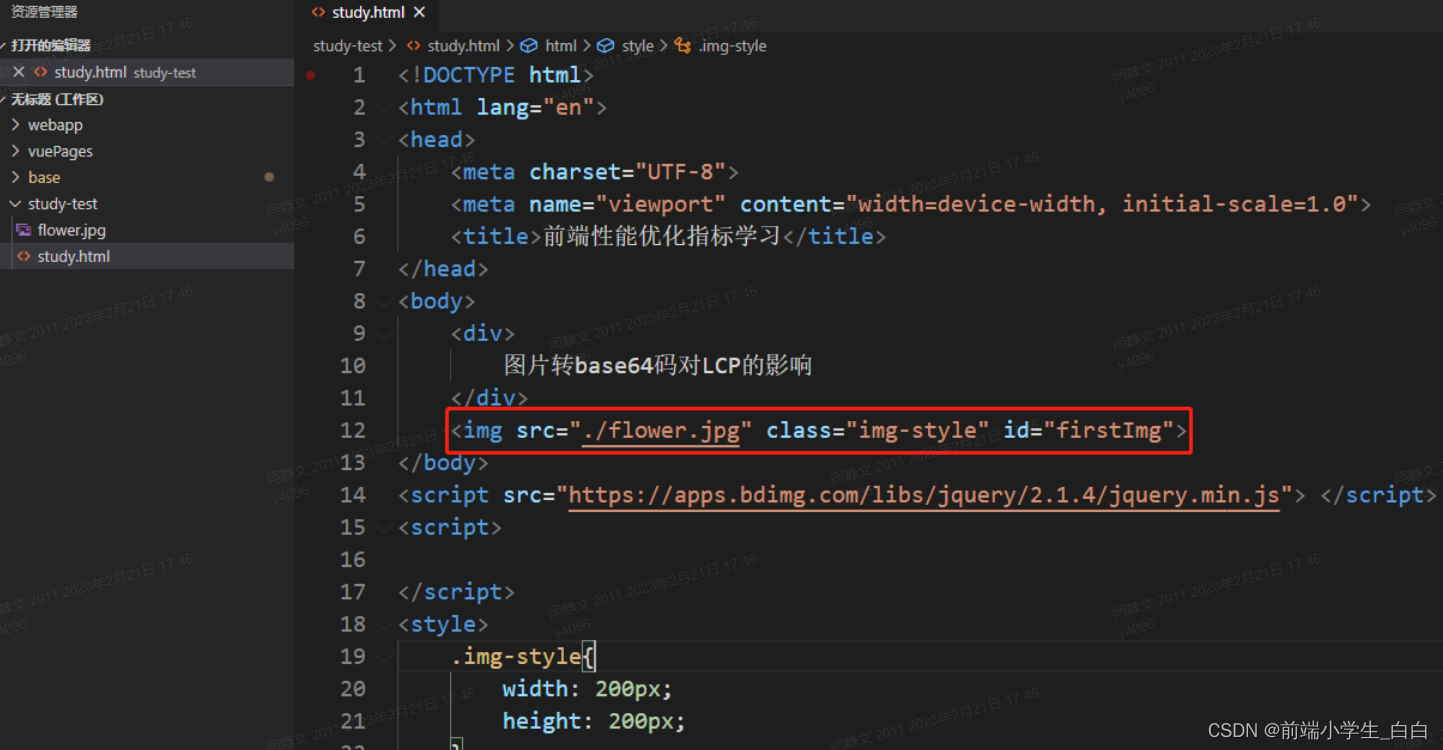The width and height of the screenshot is (1443, 750).
Task: Click the style element breadcrumb
Action: (637, 46)
